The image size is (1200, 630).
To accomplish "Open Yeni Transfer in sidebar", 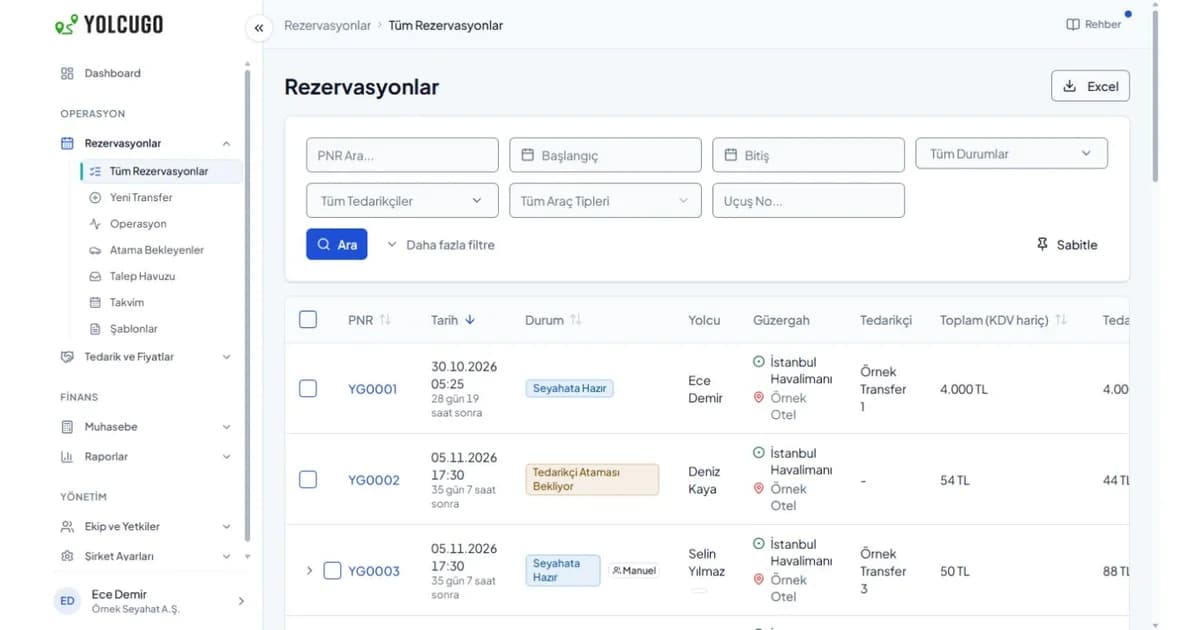I will [141, 197].
